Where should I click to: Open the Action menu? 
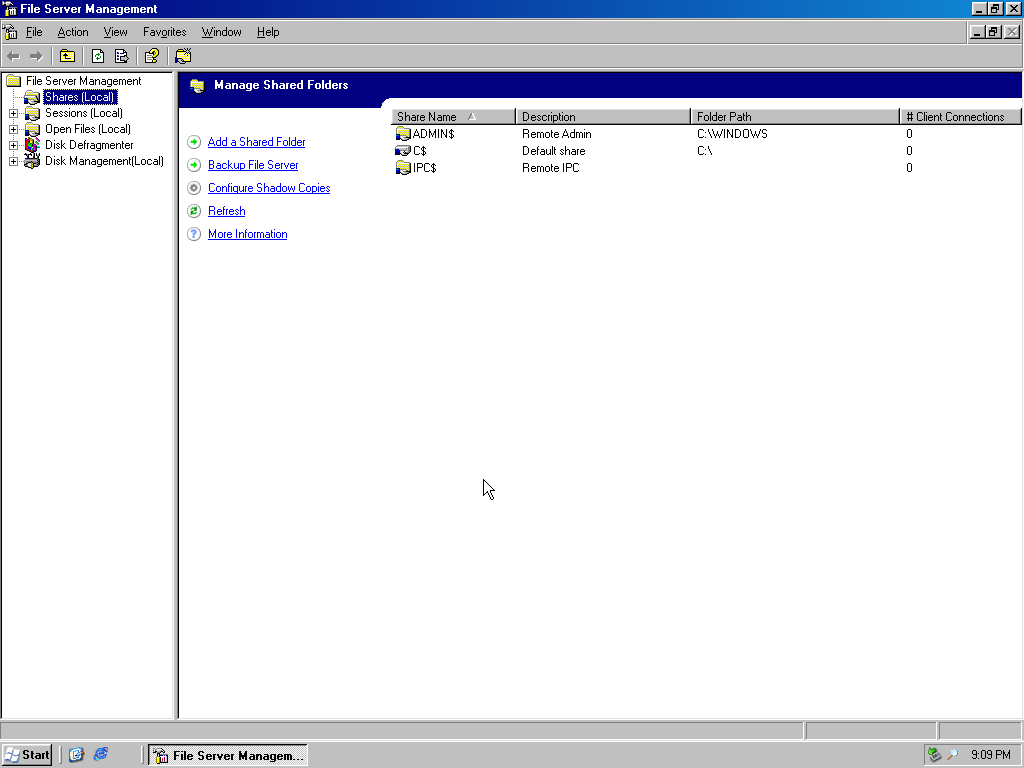[x=73, y=32]
